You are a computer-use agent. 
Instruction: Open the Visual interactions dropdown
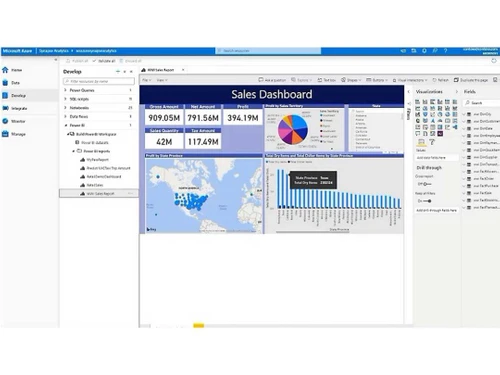pyautogui.click(x=410, y=80)
